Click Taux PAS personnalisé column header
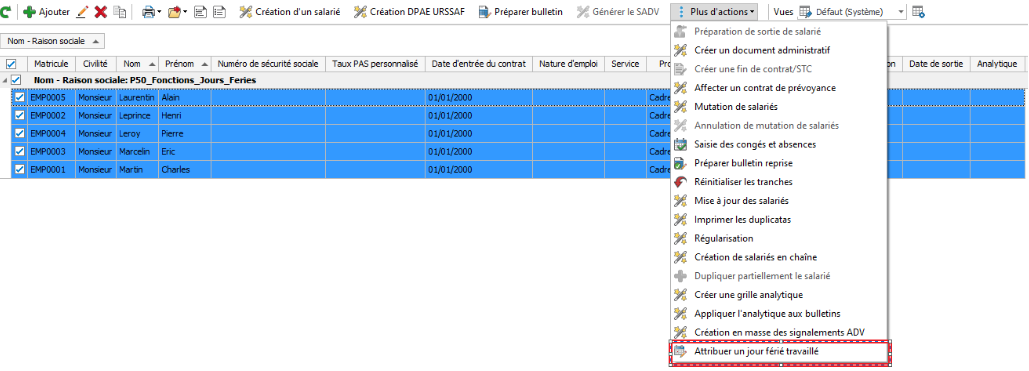1029x371 pixels. click(x=375, y=64)
